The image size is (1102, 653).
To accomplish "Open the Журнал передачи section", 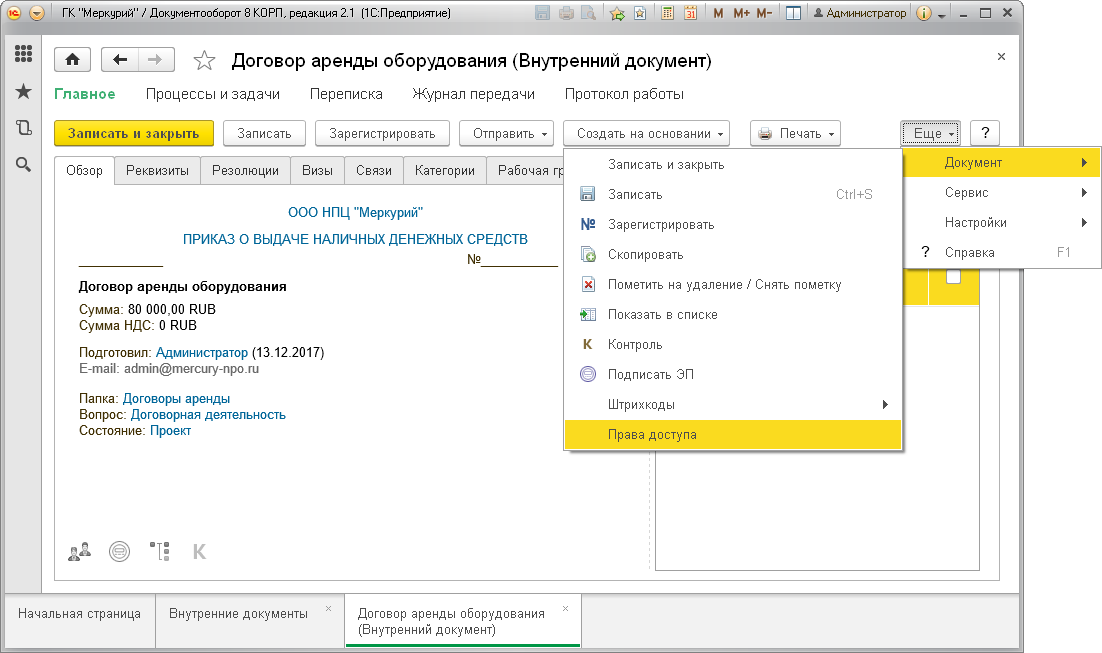I will [x=474, y=94].
